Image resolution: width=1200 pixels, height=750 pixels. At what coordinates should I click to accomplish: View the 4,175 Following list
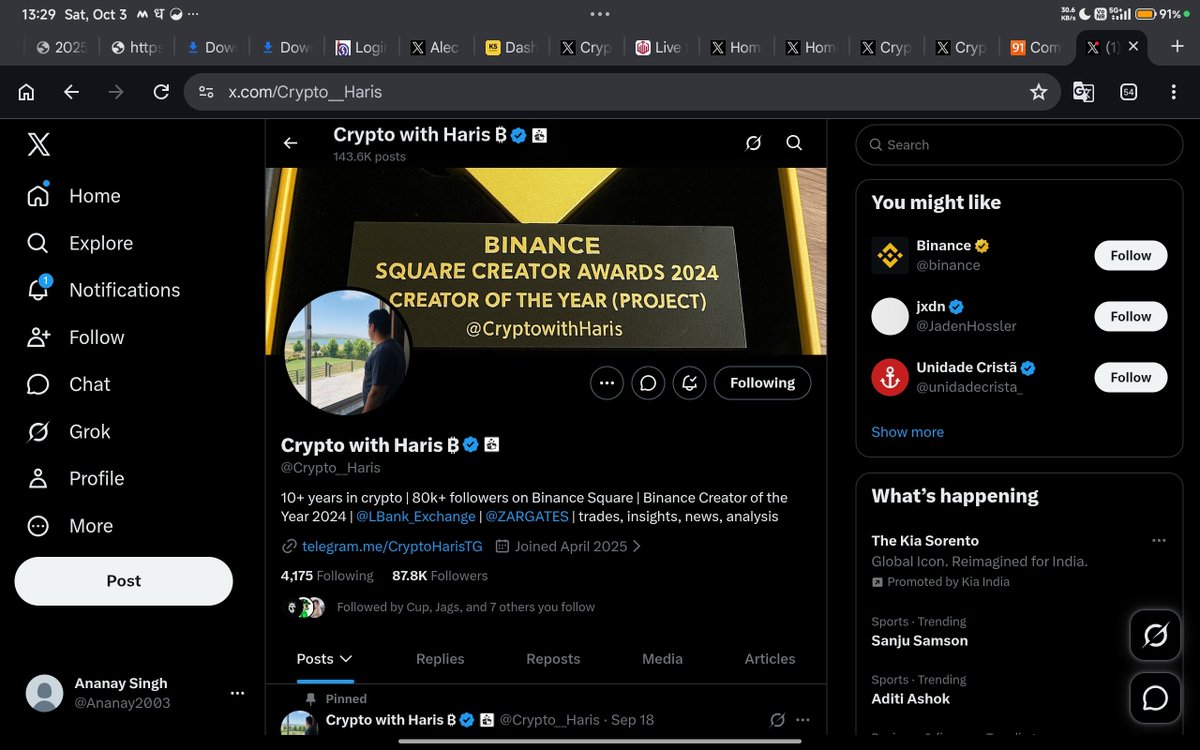327,576
